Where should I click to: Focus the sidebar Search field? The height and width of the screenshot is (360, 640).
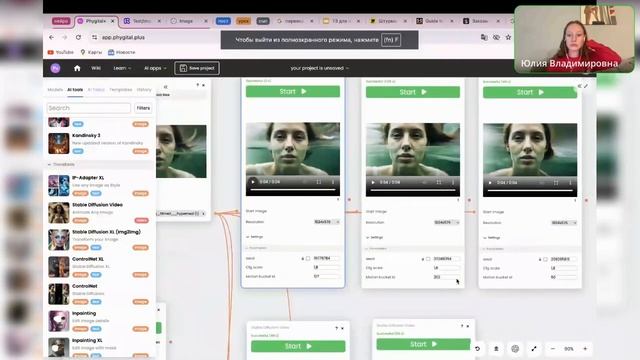(89, 108)
